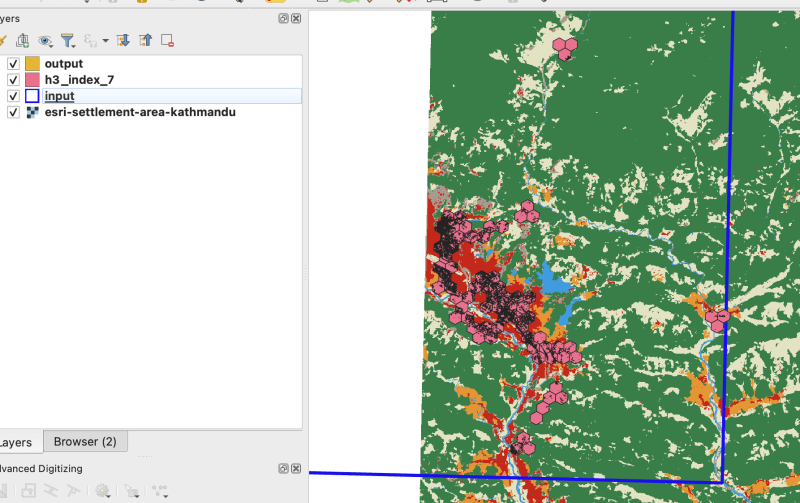Click the pink h3_index_7 color swatch
The height and width of the screenshot is (503, 800).
32,80
